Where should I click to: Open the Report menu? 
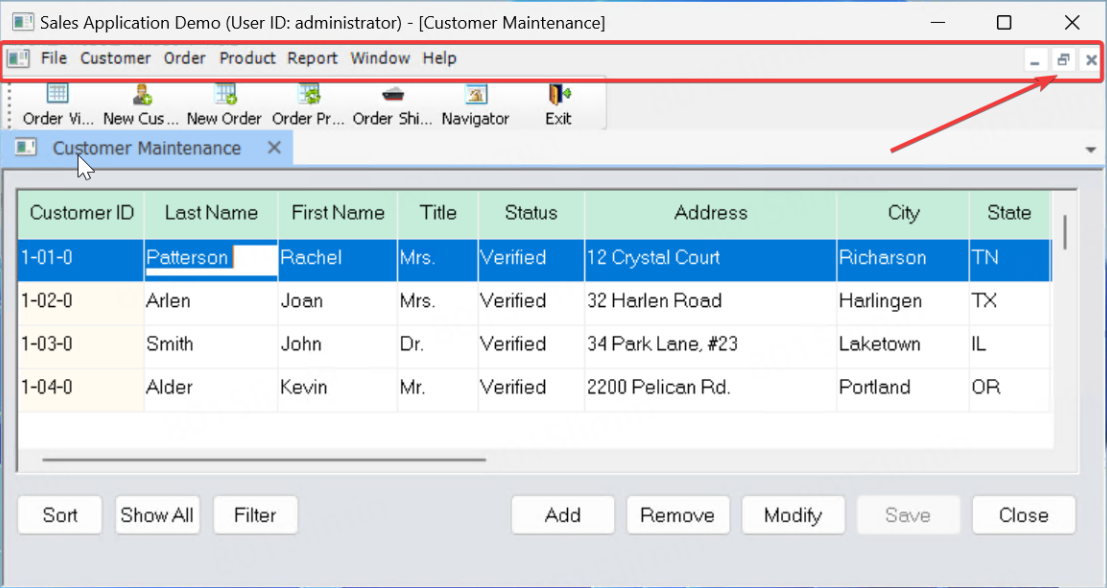pos(312,59)
